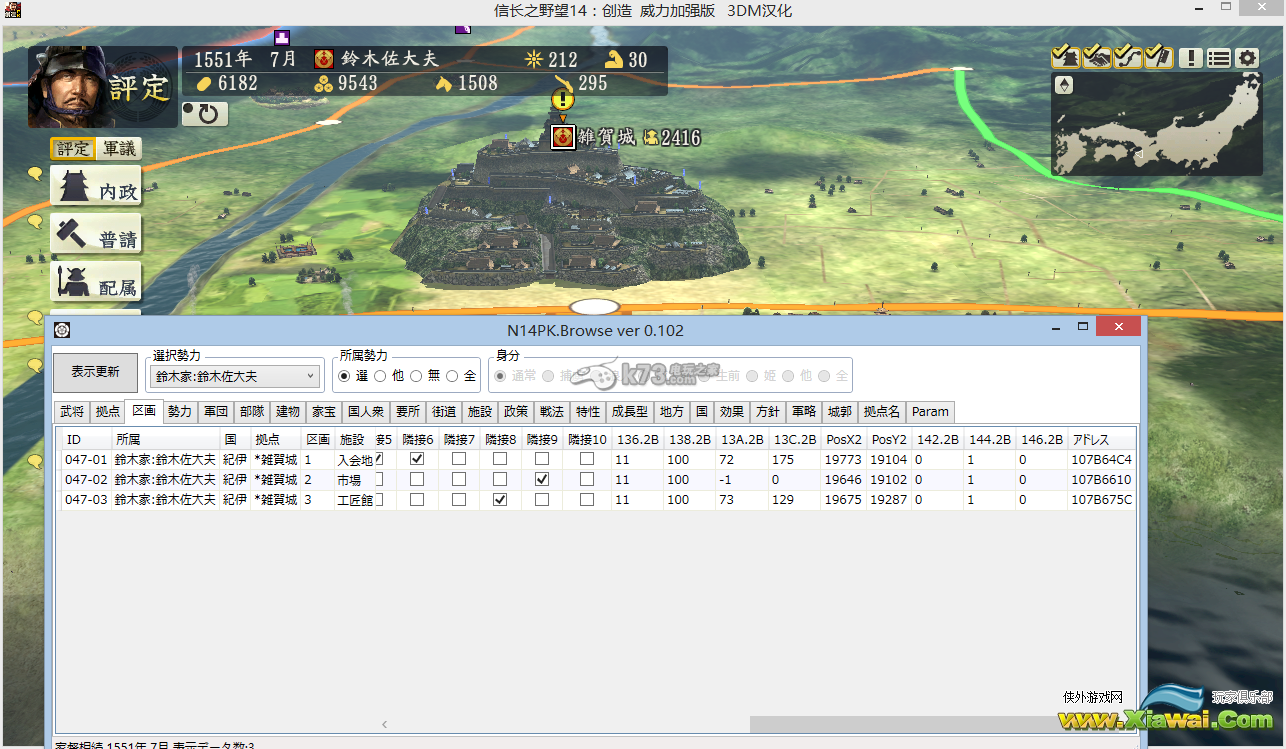Viewport: 1286px width, 749px height.
Task: Click the 鈴木佐大夫 clan crest in status bar
Action: coord(324,59)
